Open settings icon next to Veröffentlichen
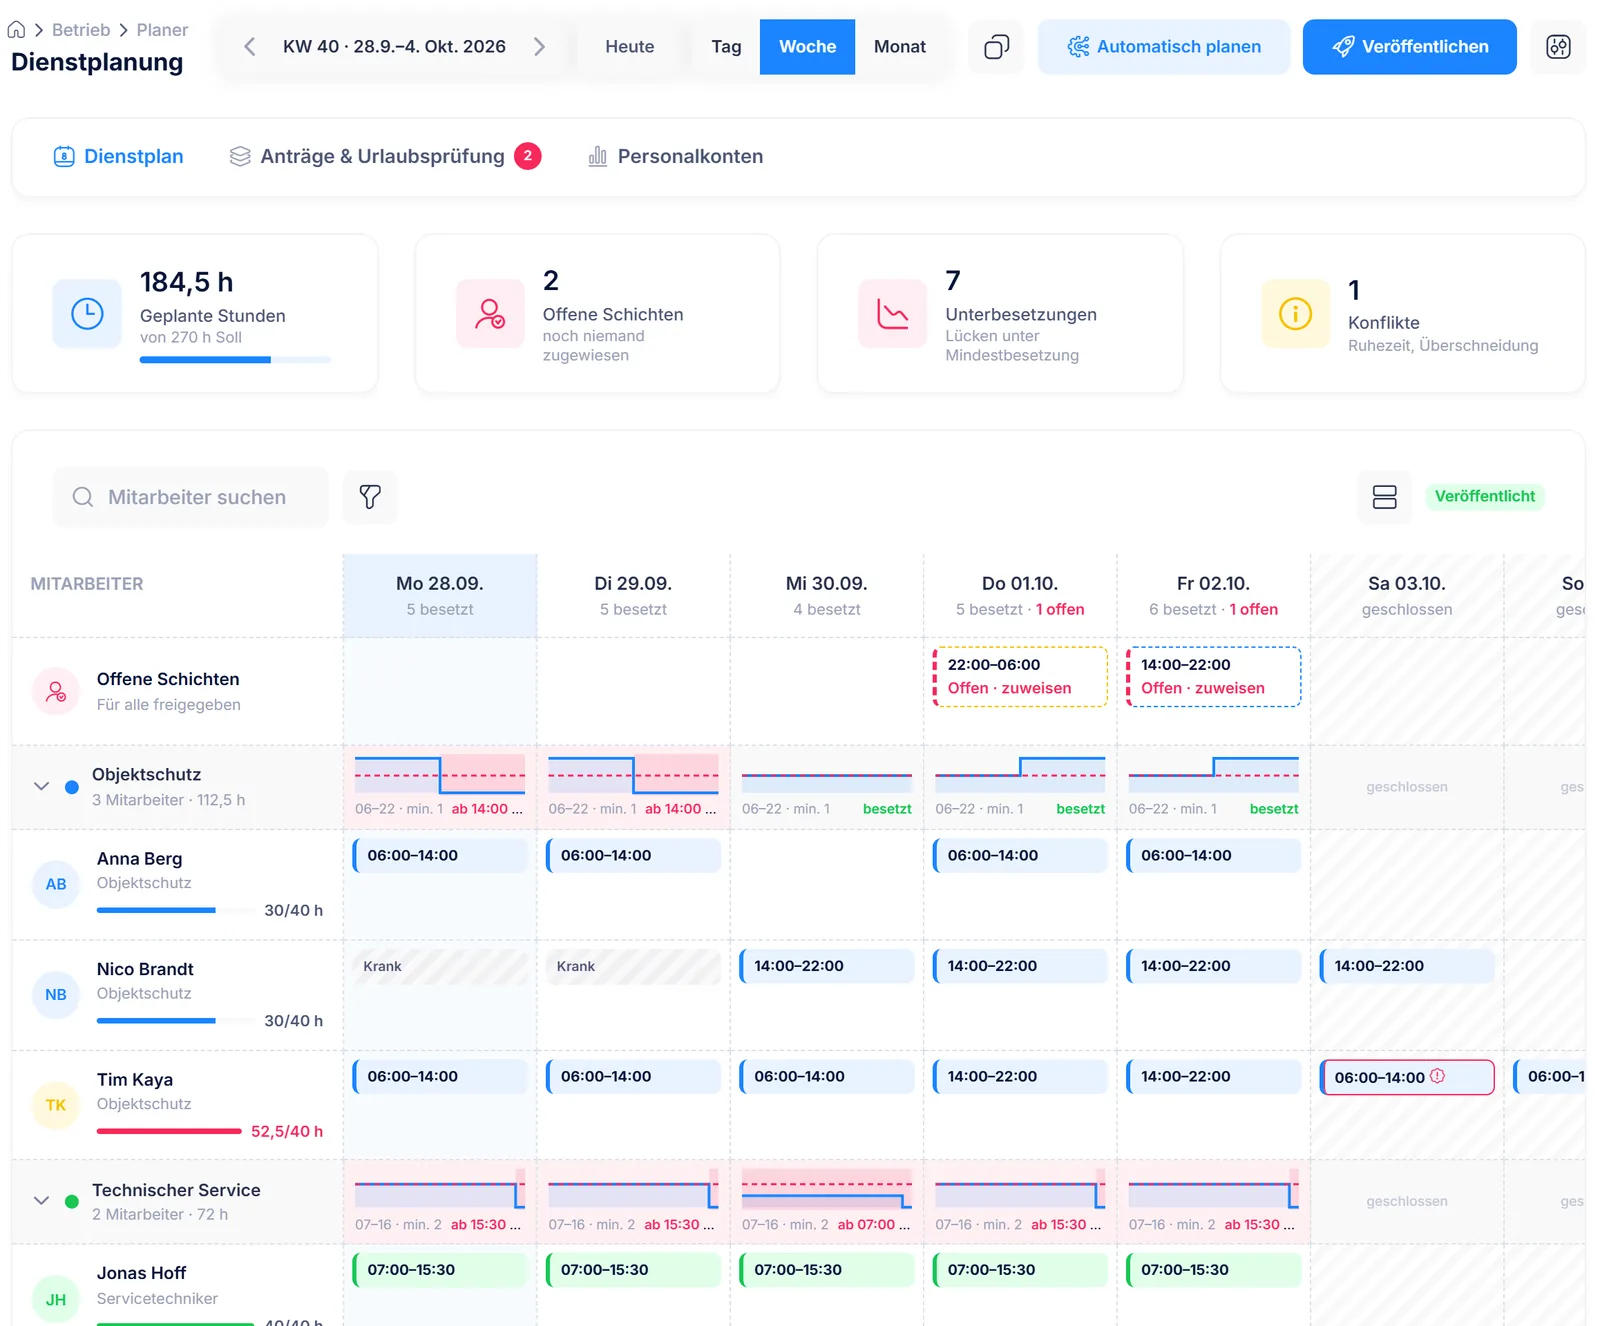Screen dimensions: 1600x1326 1558,47
